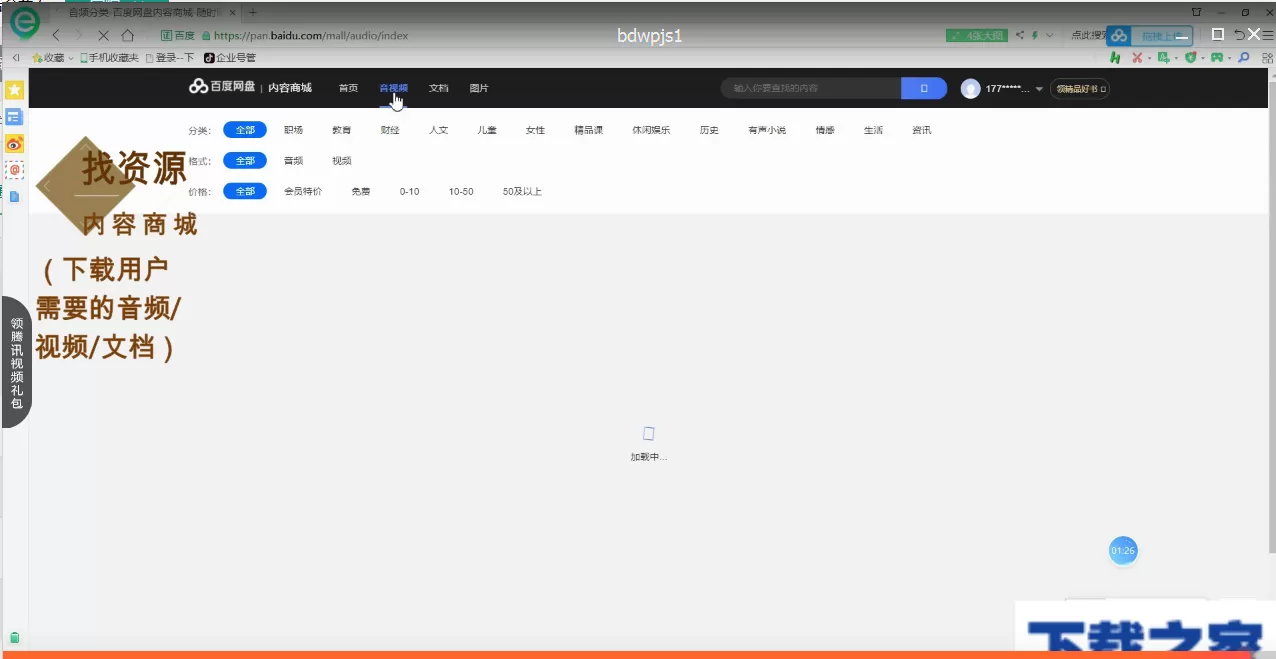Click the 360 browser logo
This screenshot has width=1276, height=659.
point(24,22)
